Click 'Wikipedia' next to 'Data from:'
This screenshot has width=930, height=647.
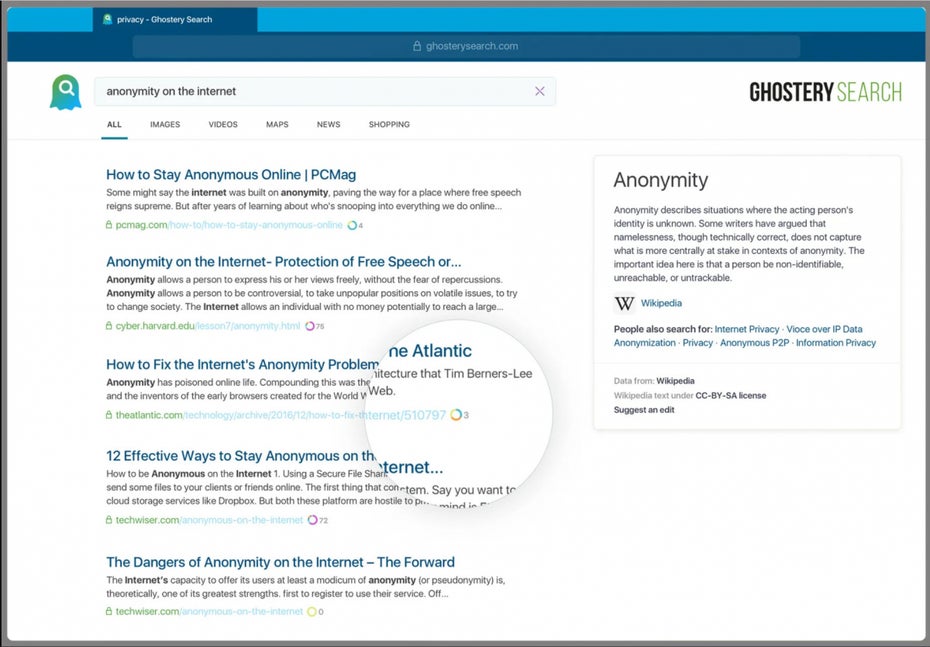pyautogui.click(x=676, y=381)
